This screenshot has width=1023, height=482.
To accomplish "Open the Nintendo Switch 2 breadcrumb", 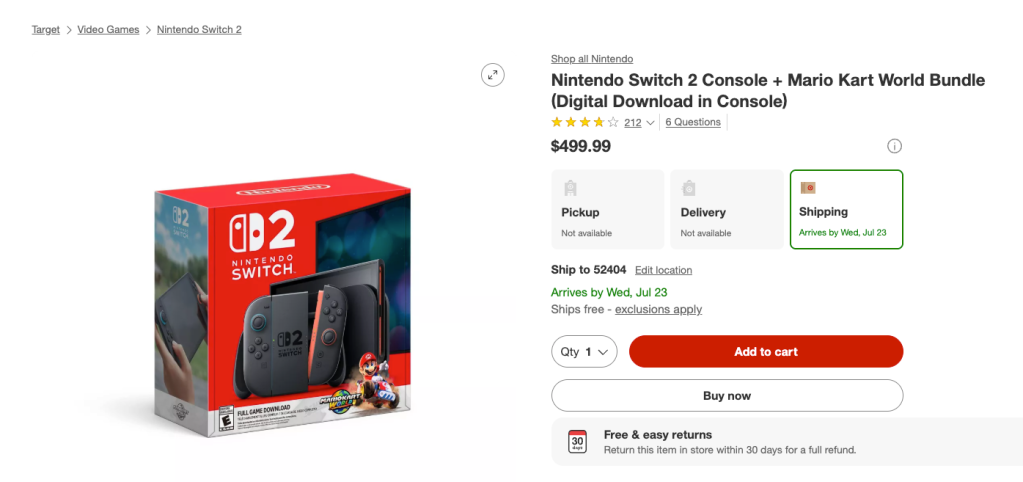I will coord(199,30).
